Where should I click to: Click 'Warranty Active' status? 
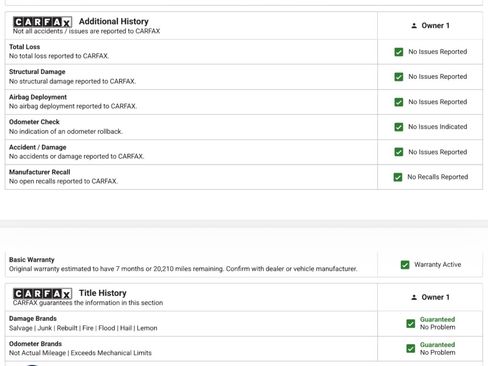(x=438, y=265)
